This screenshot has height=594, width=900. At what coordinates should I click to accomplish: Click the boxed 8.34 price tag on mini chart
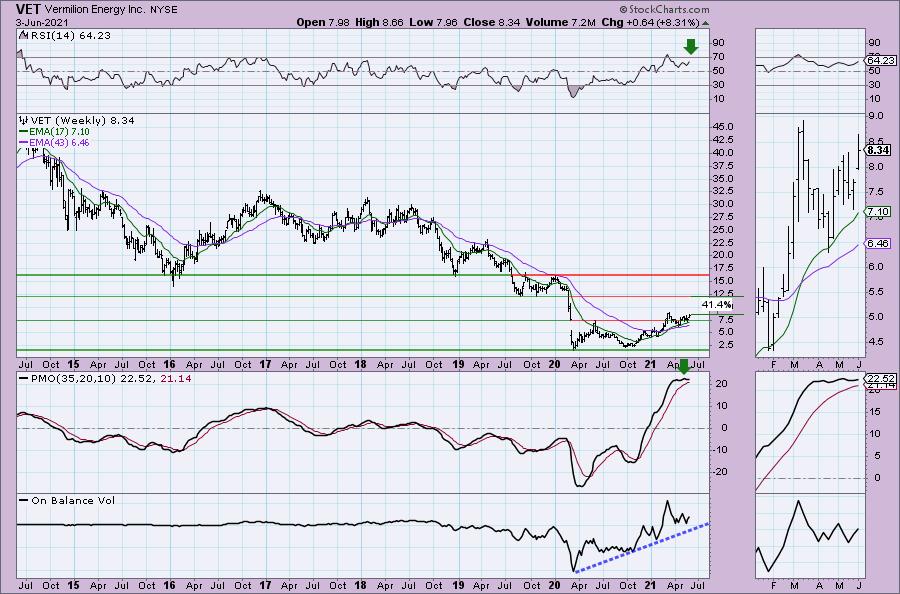pyautogui.click(x=879, y=150)
